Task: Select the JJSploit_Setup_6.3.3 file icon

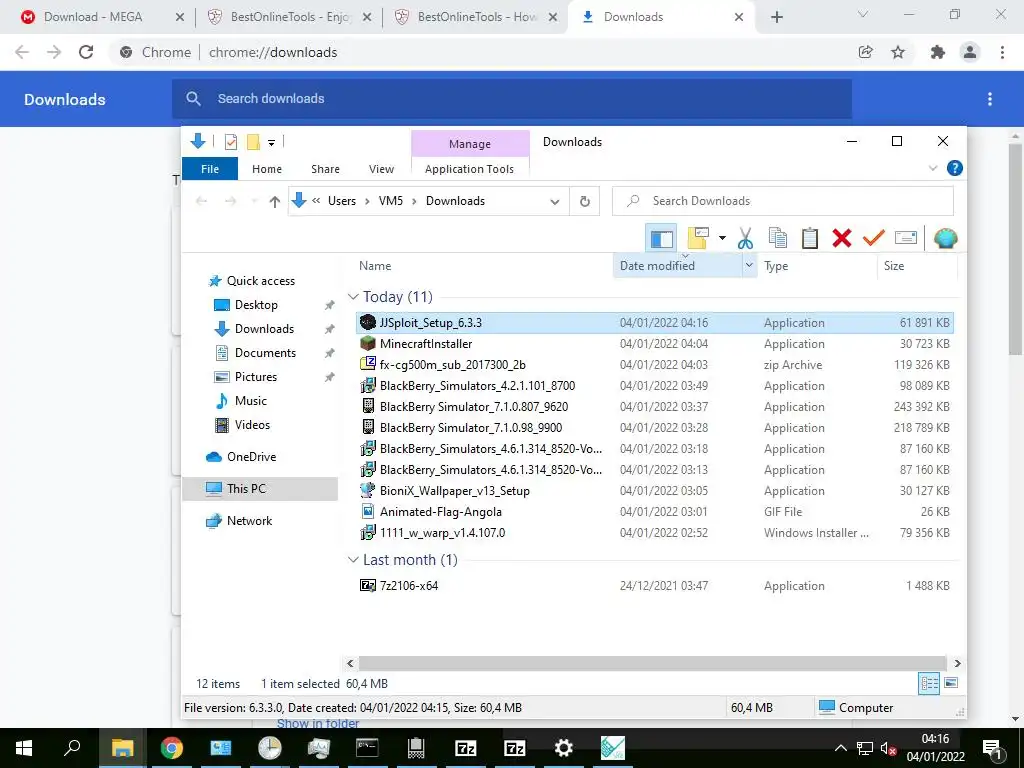Action: pyautogui.click(x=368, y=322)
